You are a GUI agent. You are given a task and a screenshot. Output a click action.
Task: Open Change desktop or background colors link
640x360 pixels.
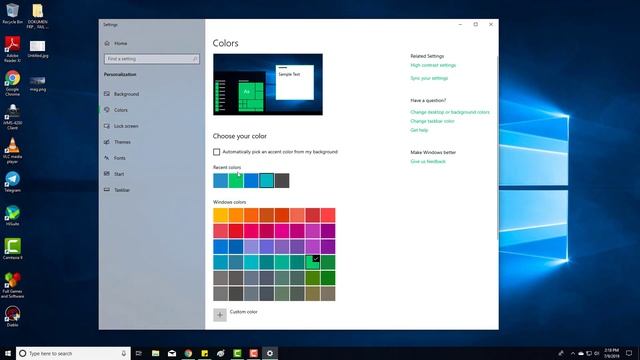450,112
